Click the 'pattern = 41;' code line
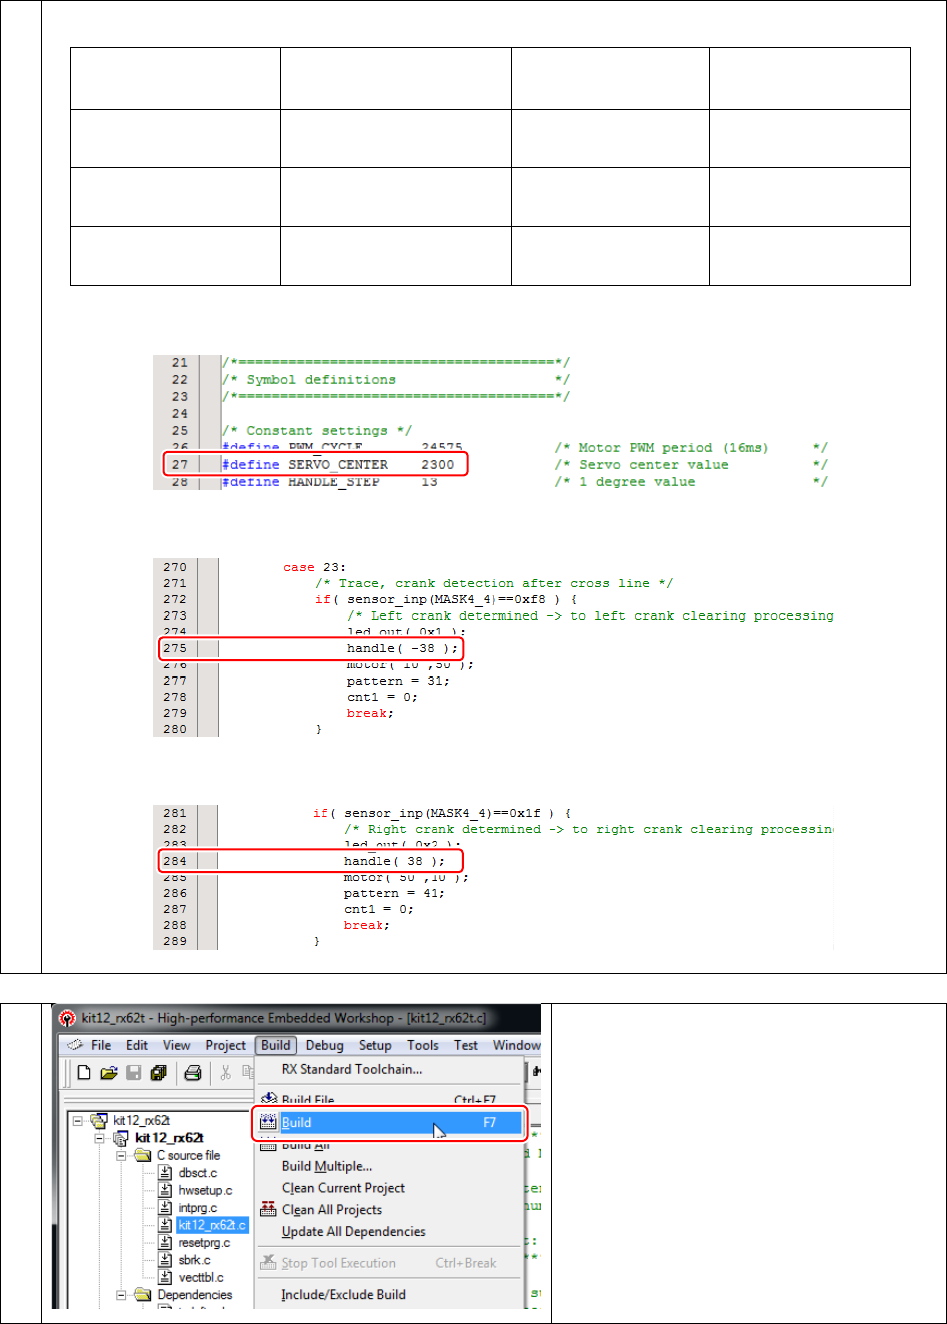Screen dimensions: 947x1324 click(394, 893)
